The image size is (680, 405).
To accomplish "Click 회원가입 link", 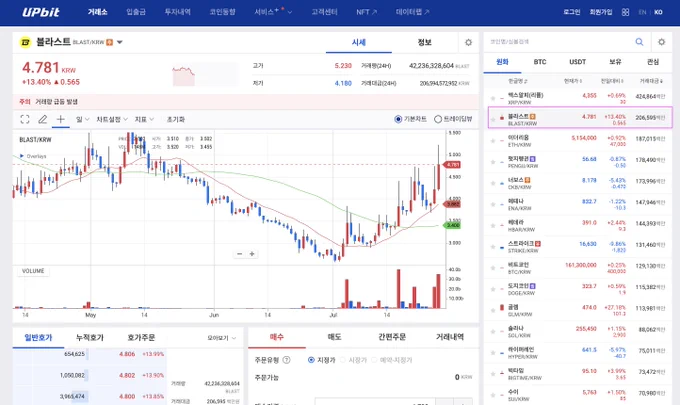I will click(601, 12).
